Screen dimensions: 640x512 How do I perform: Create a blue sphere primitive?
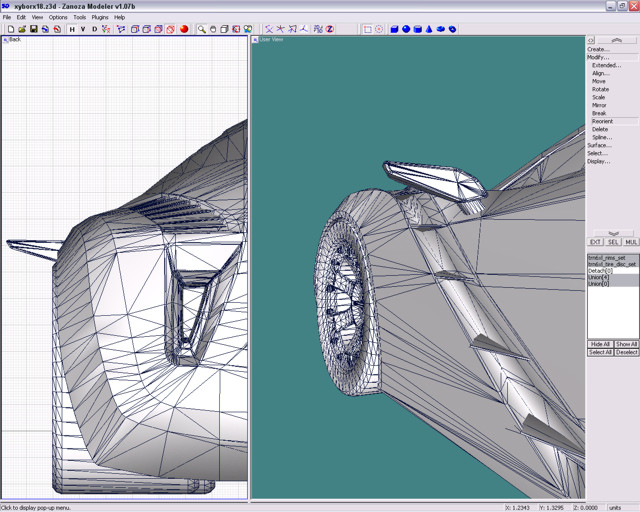(406, 29)
